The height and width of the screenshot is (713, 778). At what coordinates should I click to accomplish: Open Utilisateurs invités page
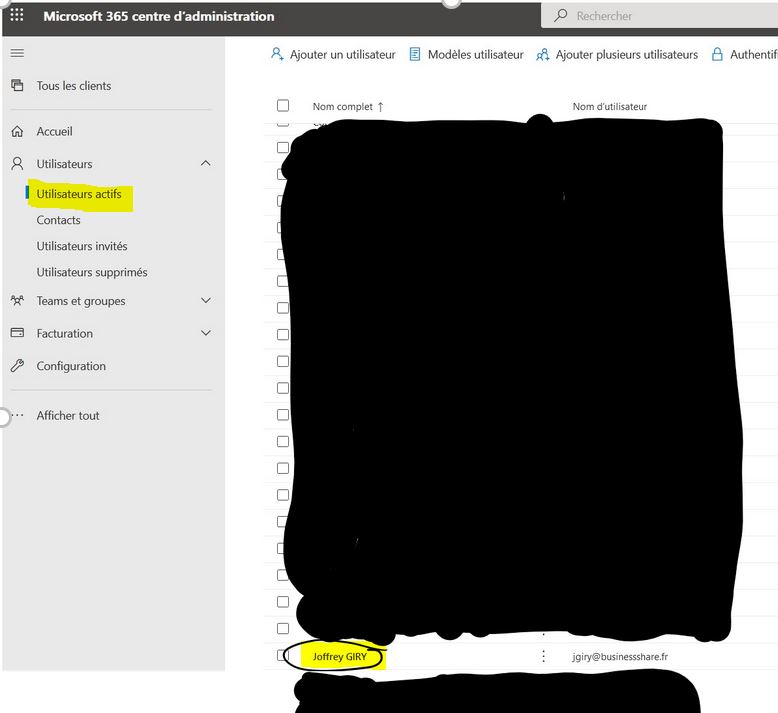tap(82, 246)
